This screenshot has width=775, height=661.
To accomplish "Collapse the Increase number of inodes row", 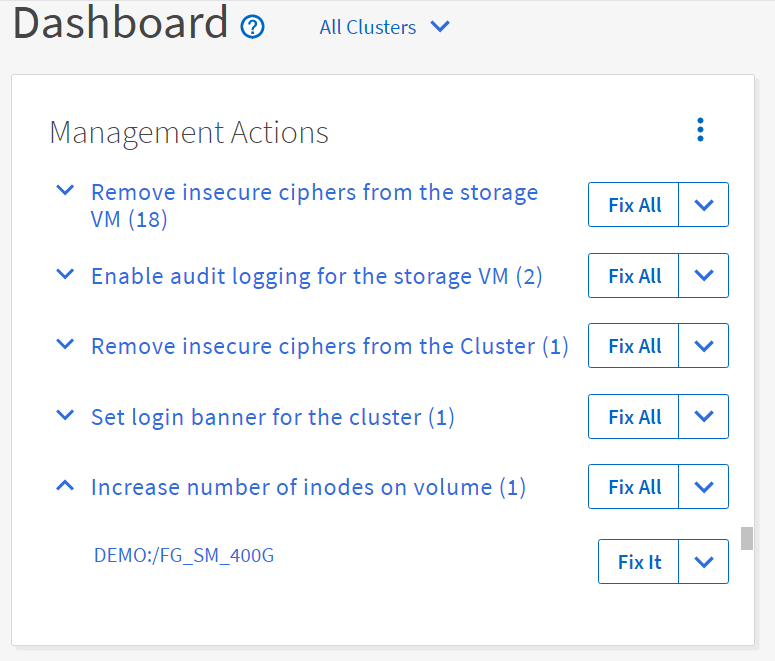I will pyautogui.click(x=65, y=486).
